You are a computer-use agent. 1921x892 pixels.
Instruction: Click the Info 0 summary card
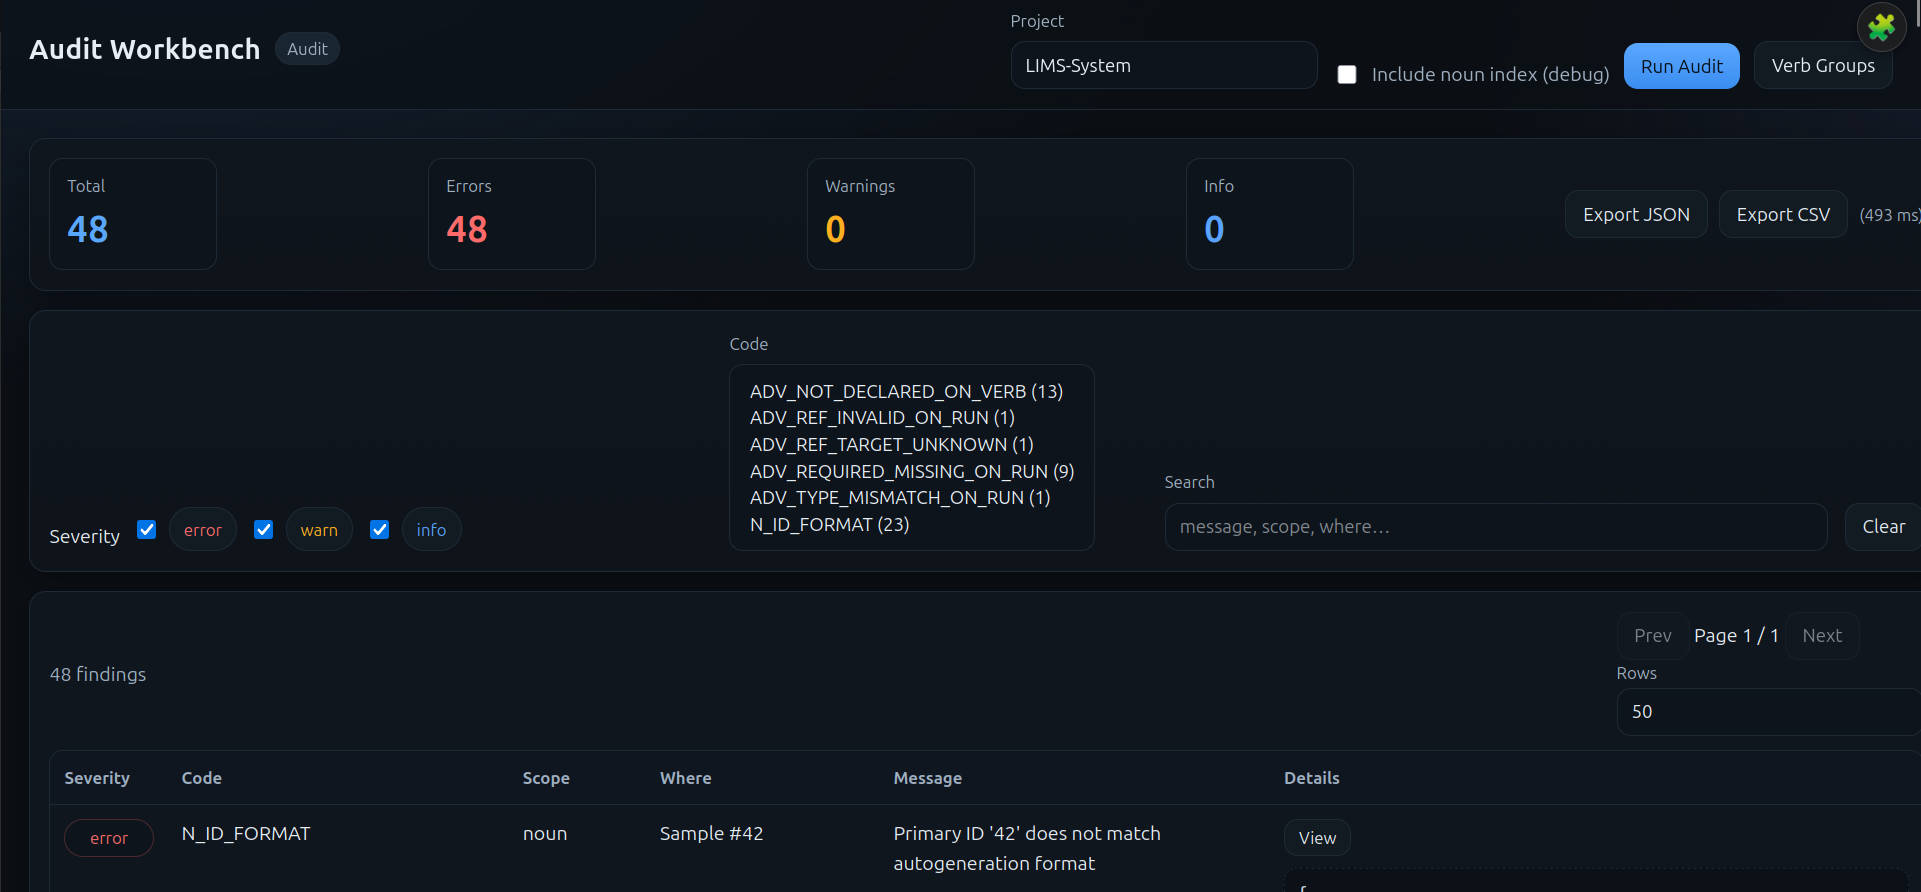click(1270, 214)
